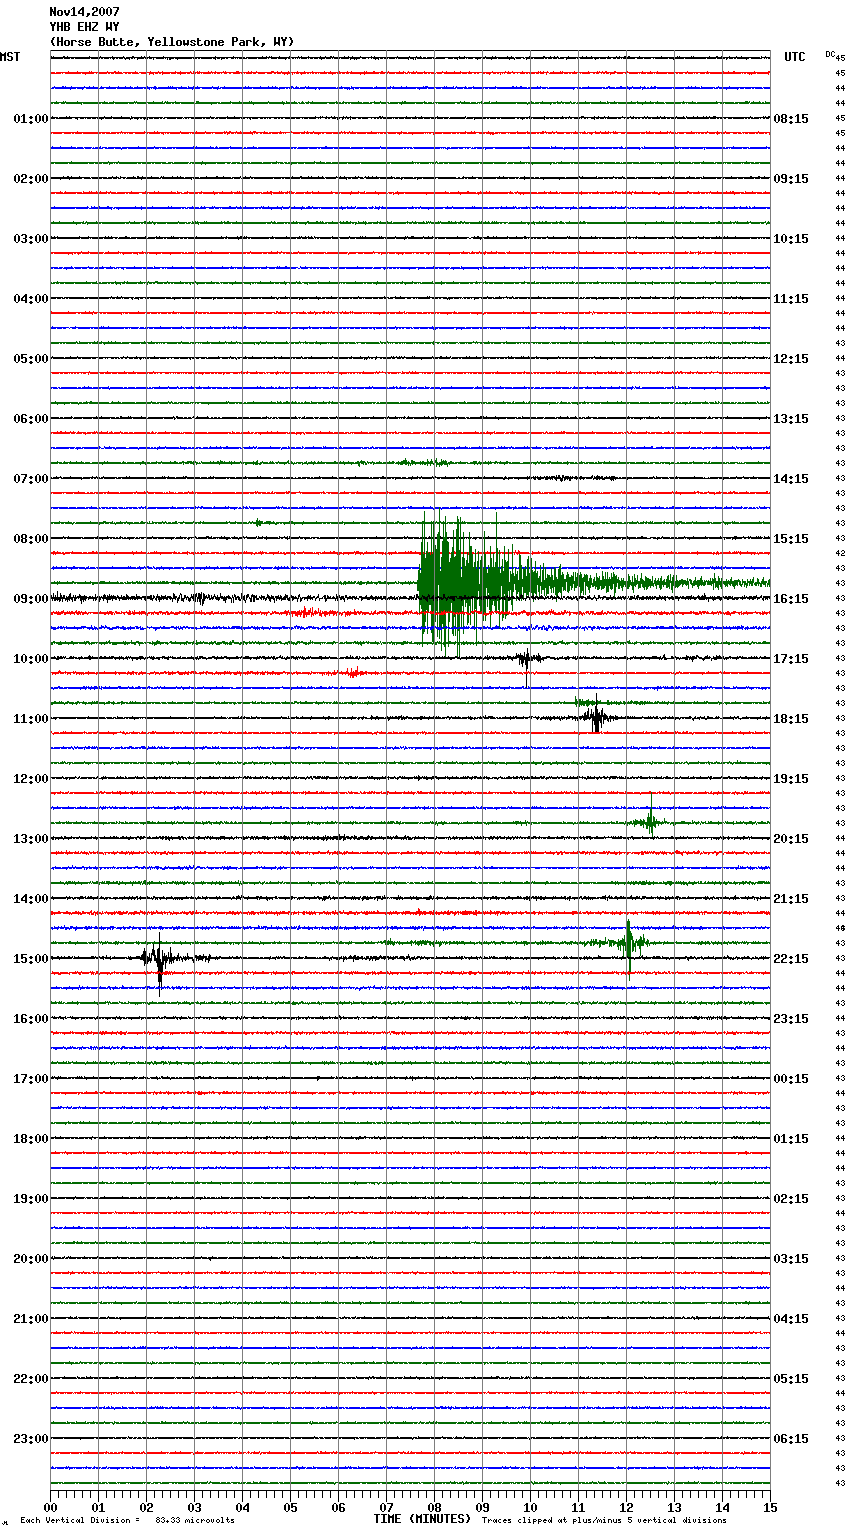Click the UTC label 13:15
The width and height of the screenshot is (850, 1534).
pyautogui.click(x=791, y=419)
